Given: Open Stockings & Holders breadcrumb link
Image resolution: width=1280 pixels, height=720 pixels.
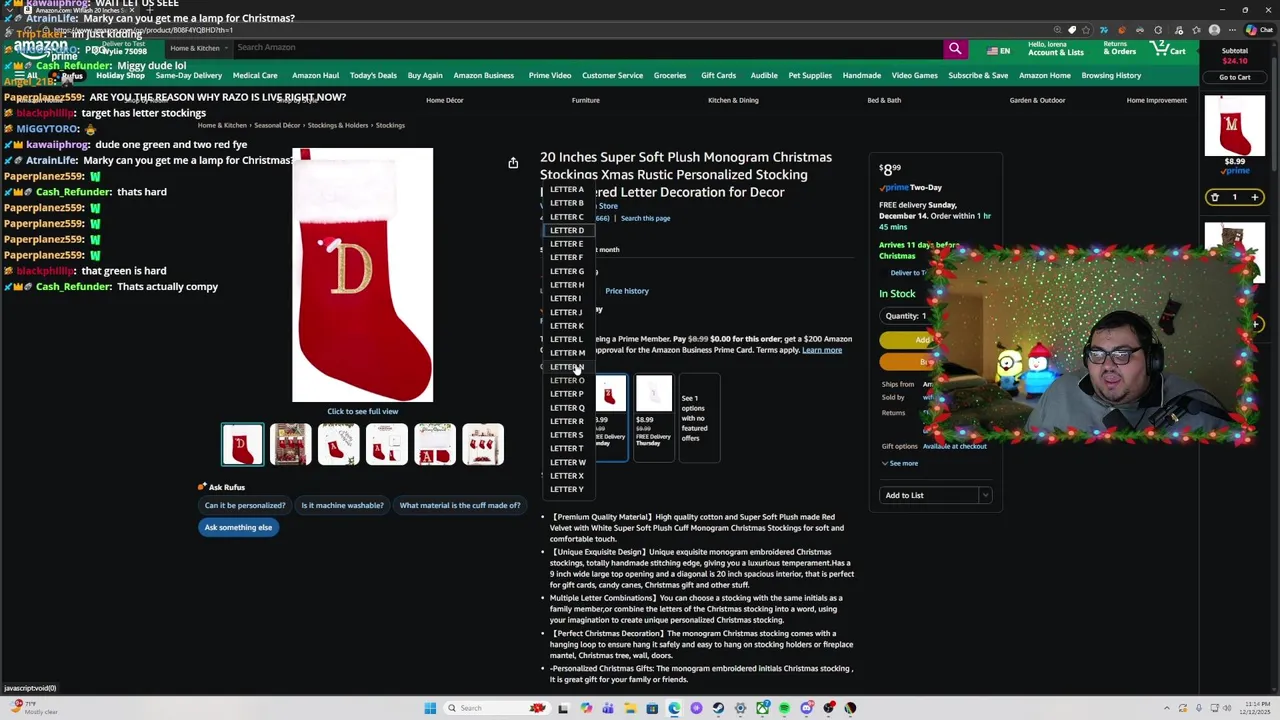Looking at the screenshot, I should [x=338, y=125].
